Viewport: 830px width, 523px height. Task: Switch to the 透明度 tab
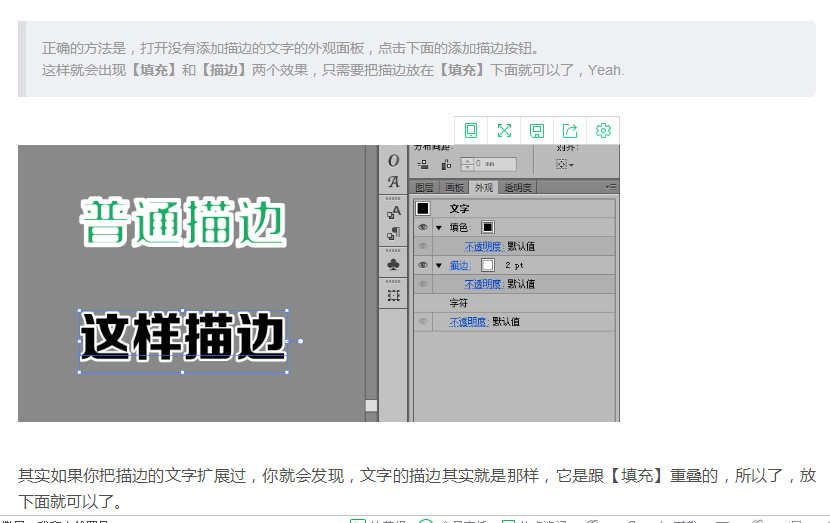(517, 187)
